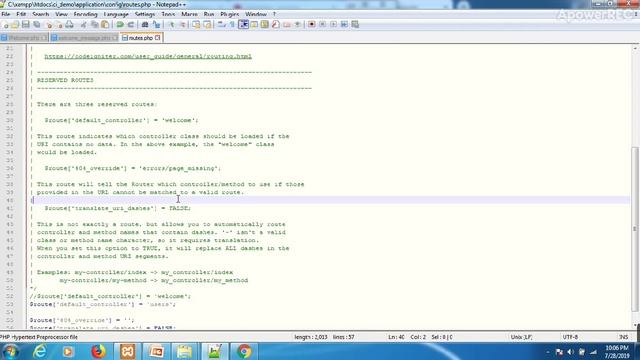This screenshot has height=360, width=640.
Task: Click the 'length : 2,013' status entry
Action: click(x=311, y=337)
